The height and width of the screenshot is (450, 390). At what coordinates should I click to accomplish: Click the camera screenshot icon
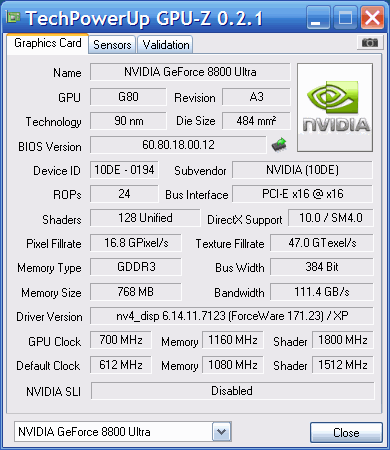coord(370,43)
